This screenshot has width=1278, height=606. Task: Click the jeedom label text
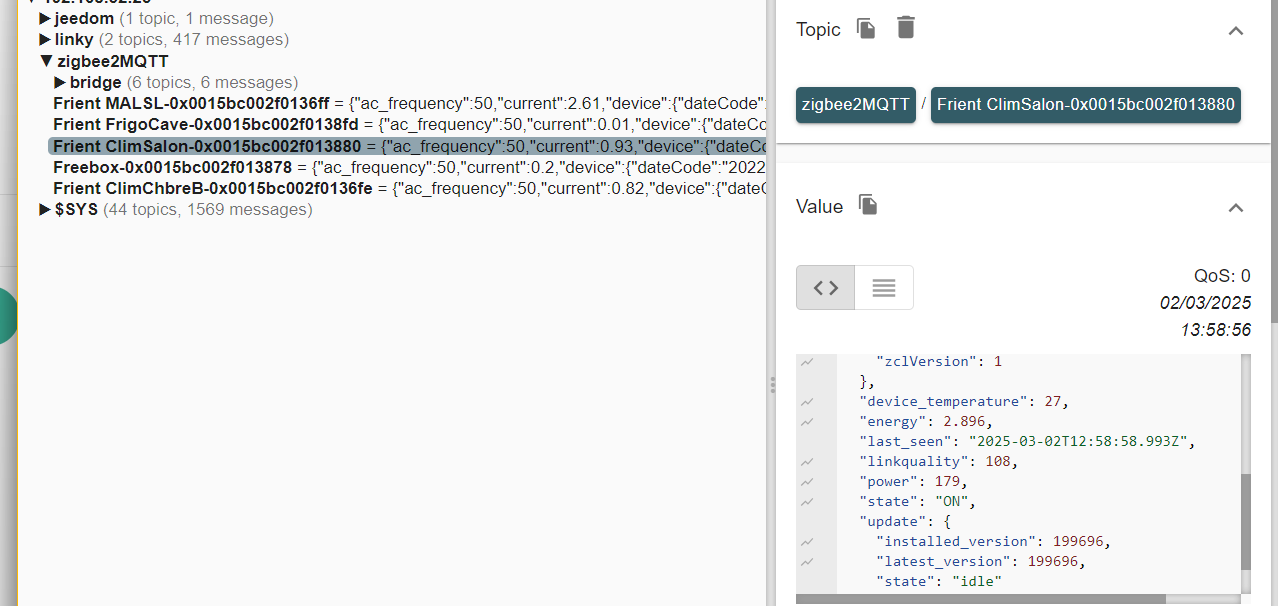tap(84, 18)
